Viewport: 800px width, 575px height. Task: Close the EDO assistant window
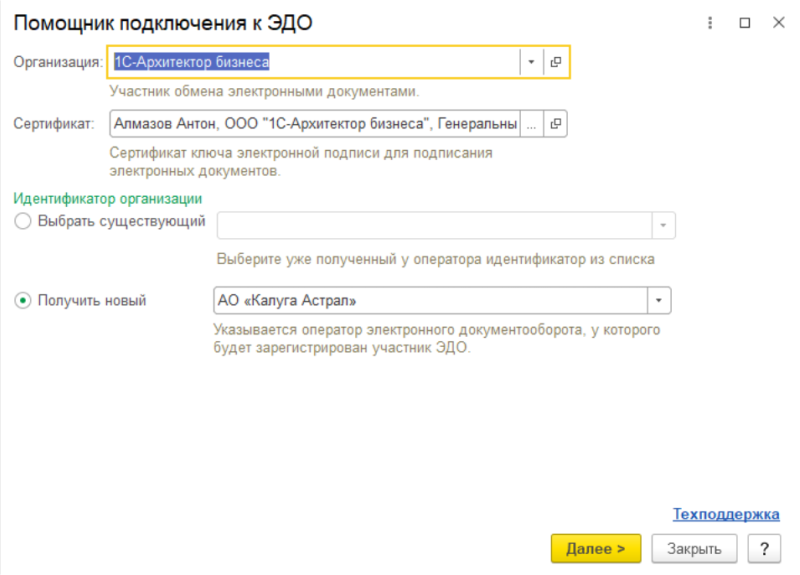(779, 22)
